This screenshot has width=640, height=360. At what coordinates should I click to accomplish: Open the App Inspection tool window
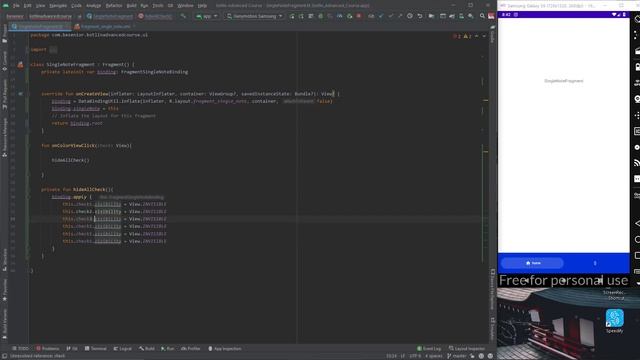224,349
